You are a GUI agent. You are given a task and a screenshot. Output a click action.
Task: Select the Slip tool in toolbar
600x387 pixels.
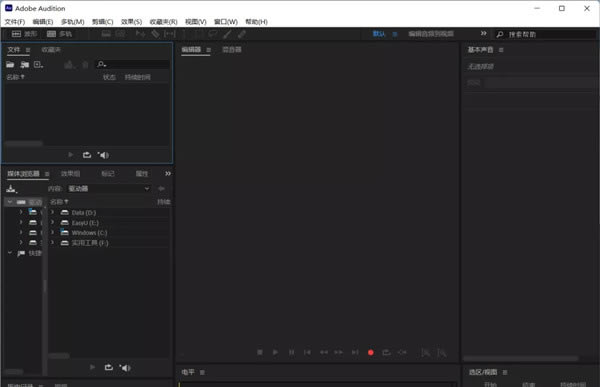click(x=170, y=34)
